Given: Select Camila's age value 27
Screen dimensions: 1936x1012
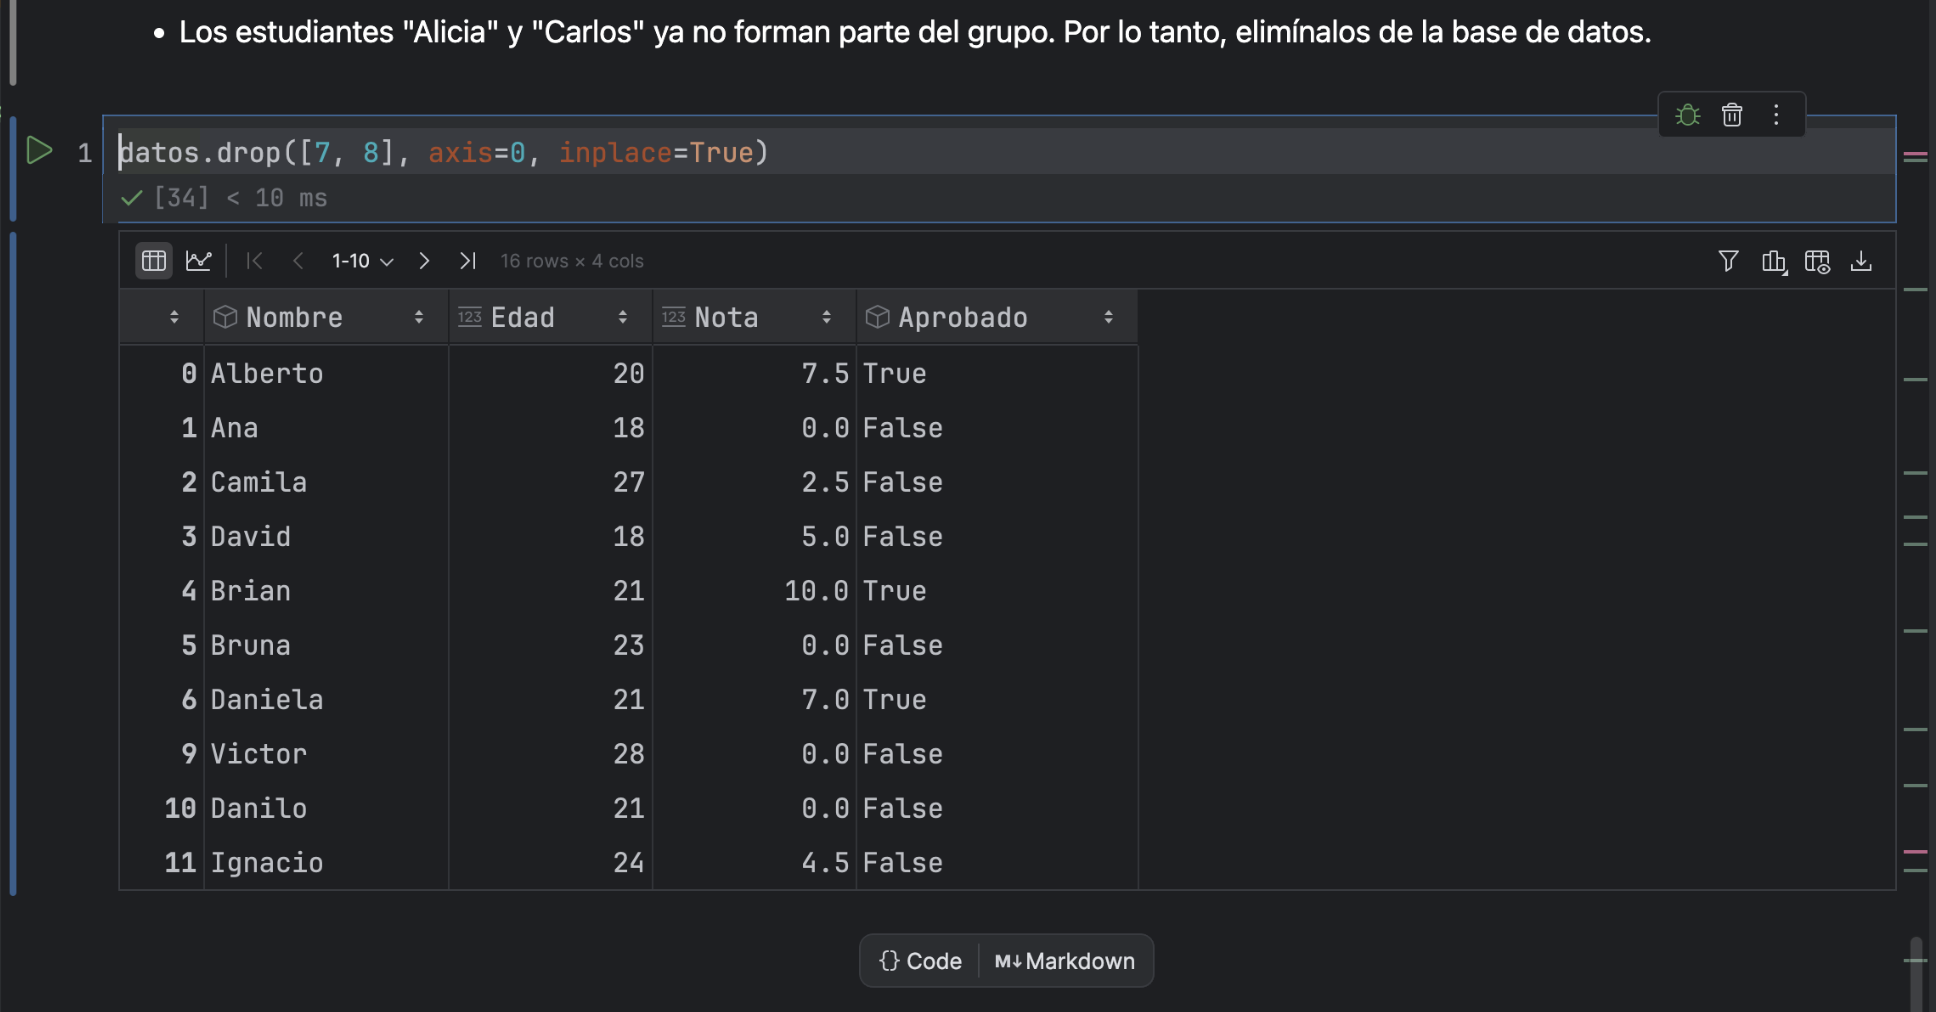Looking at the screenshot, I should click(x=551, y=482).
